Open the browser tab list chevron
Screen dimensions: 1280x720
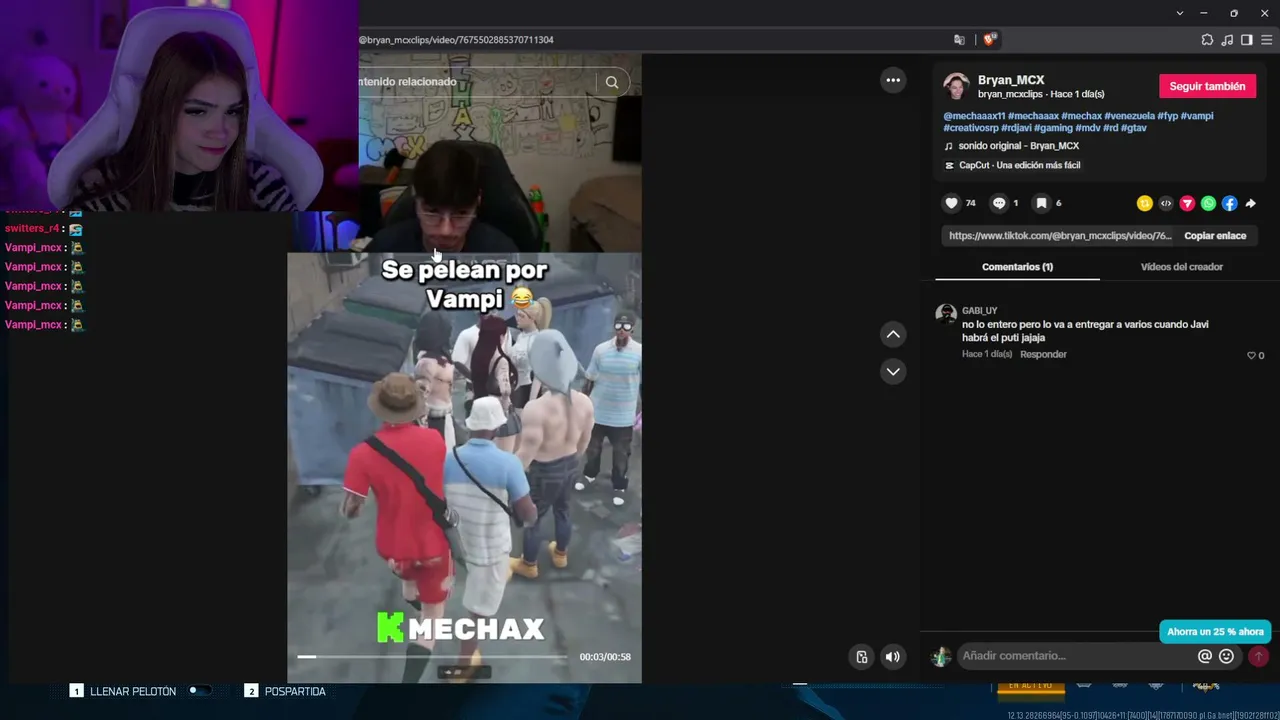(x=1180, y=13)
